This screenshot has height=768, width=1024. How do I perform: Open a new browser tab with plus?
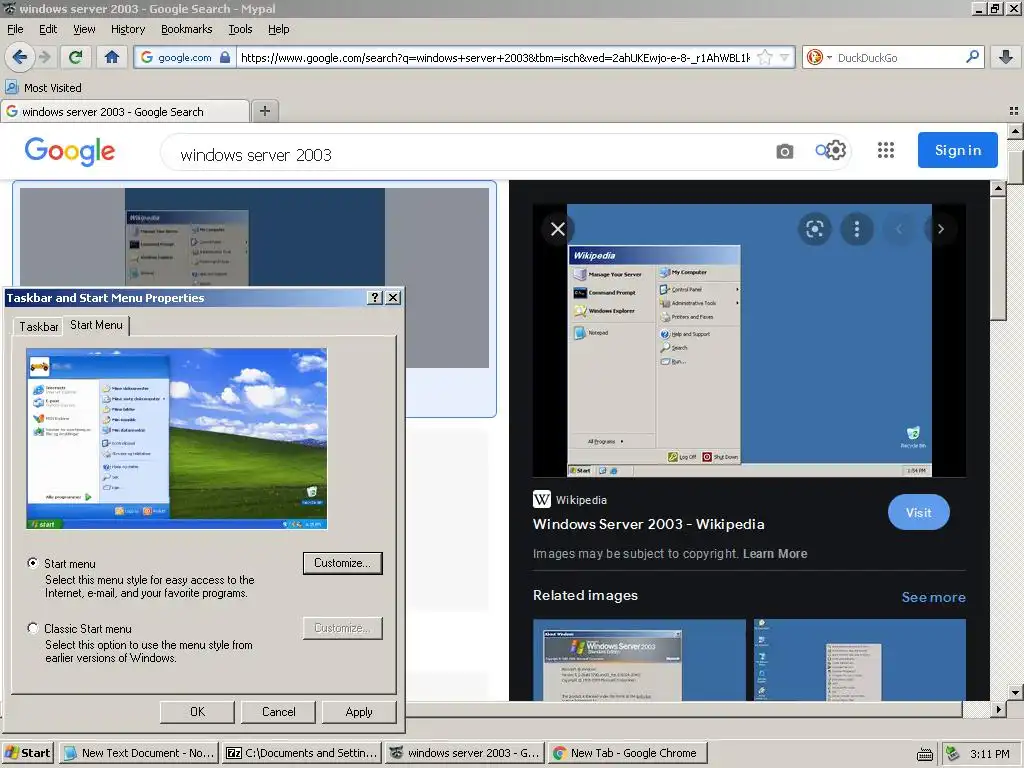(x=264, y=111)
